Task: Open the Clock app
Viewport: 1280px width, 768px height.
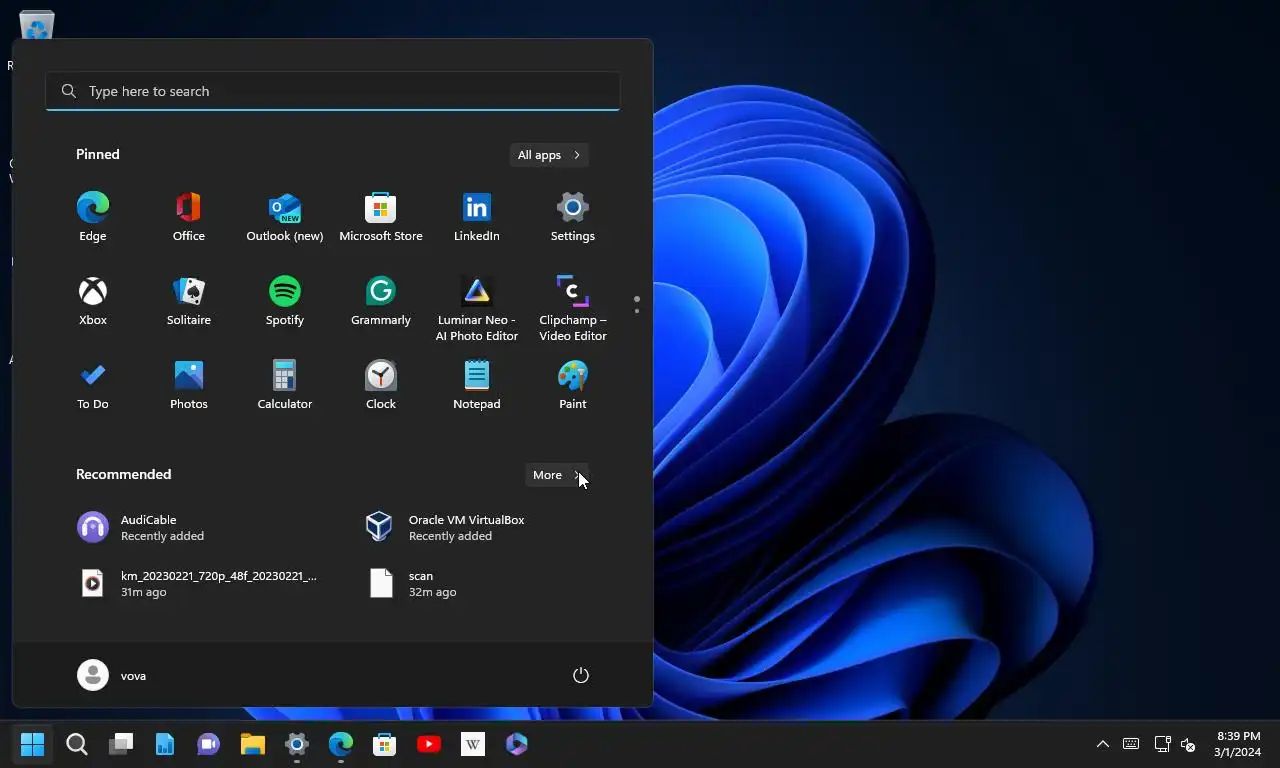Action: point(381,385)
